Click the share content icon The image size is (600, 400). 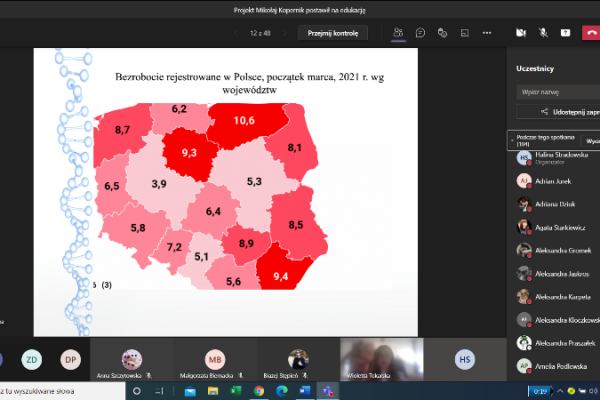566,32
